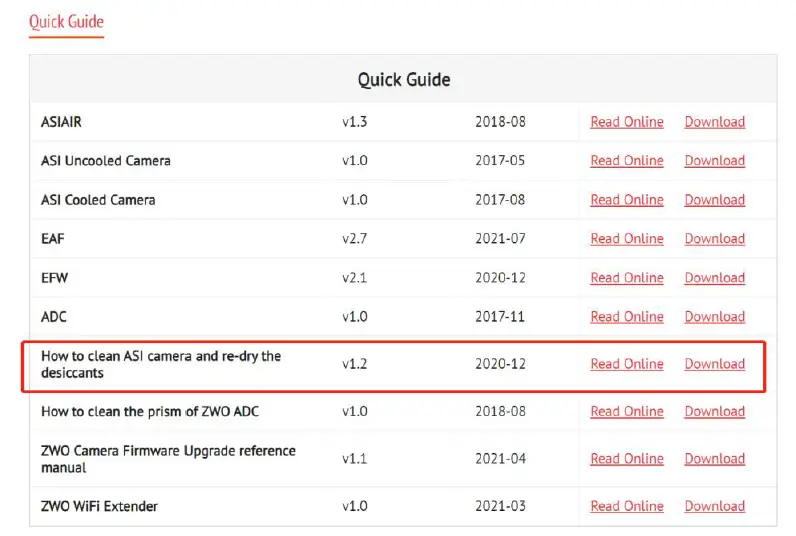This screenshot has width=796, height=536.
Task: Read the EAF guide online
Action: pyautogui.click(x=626, y=239)
